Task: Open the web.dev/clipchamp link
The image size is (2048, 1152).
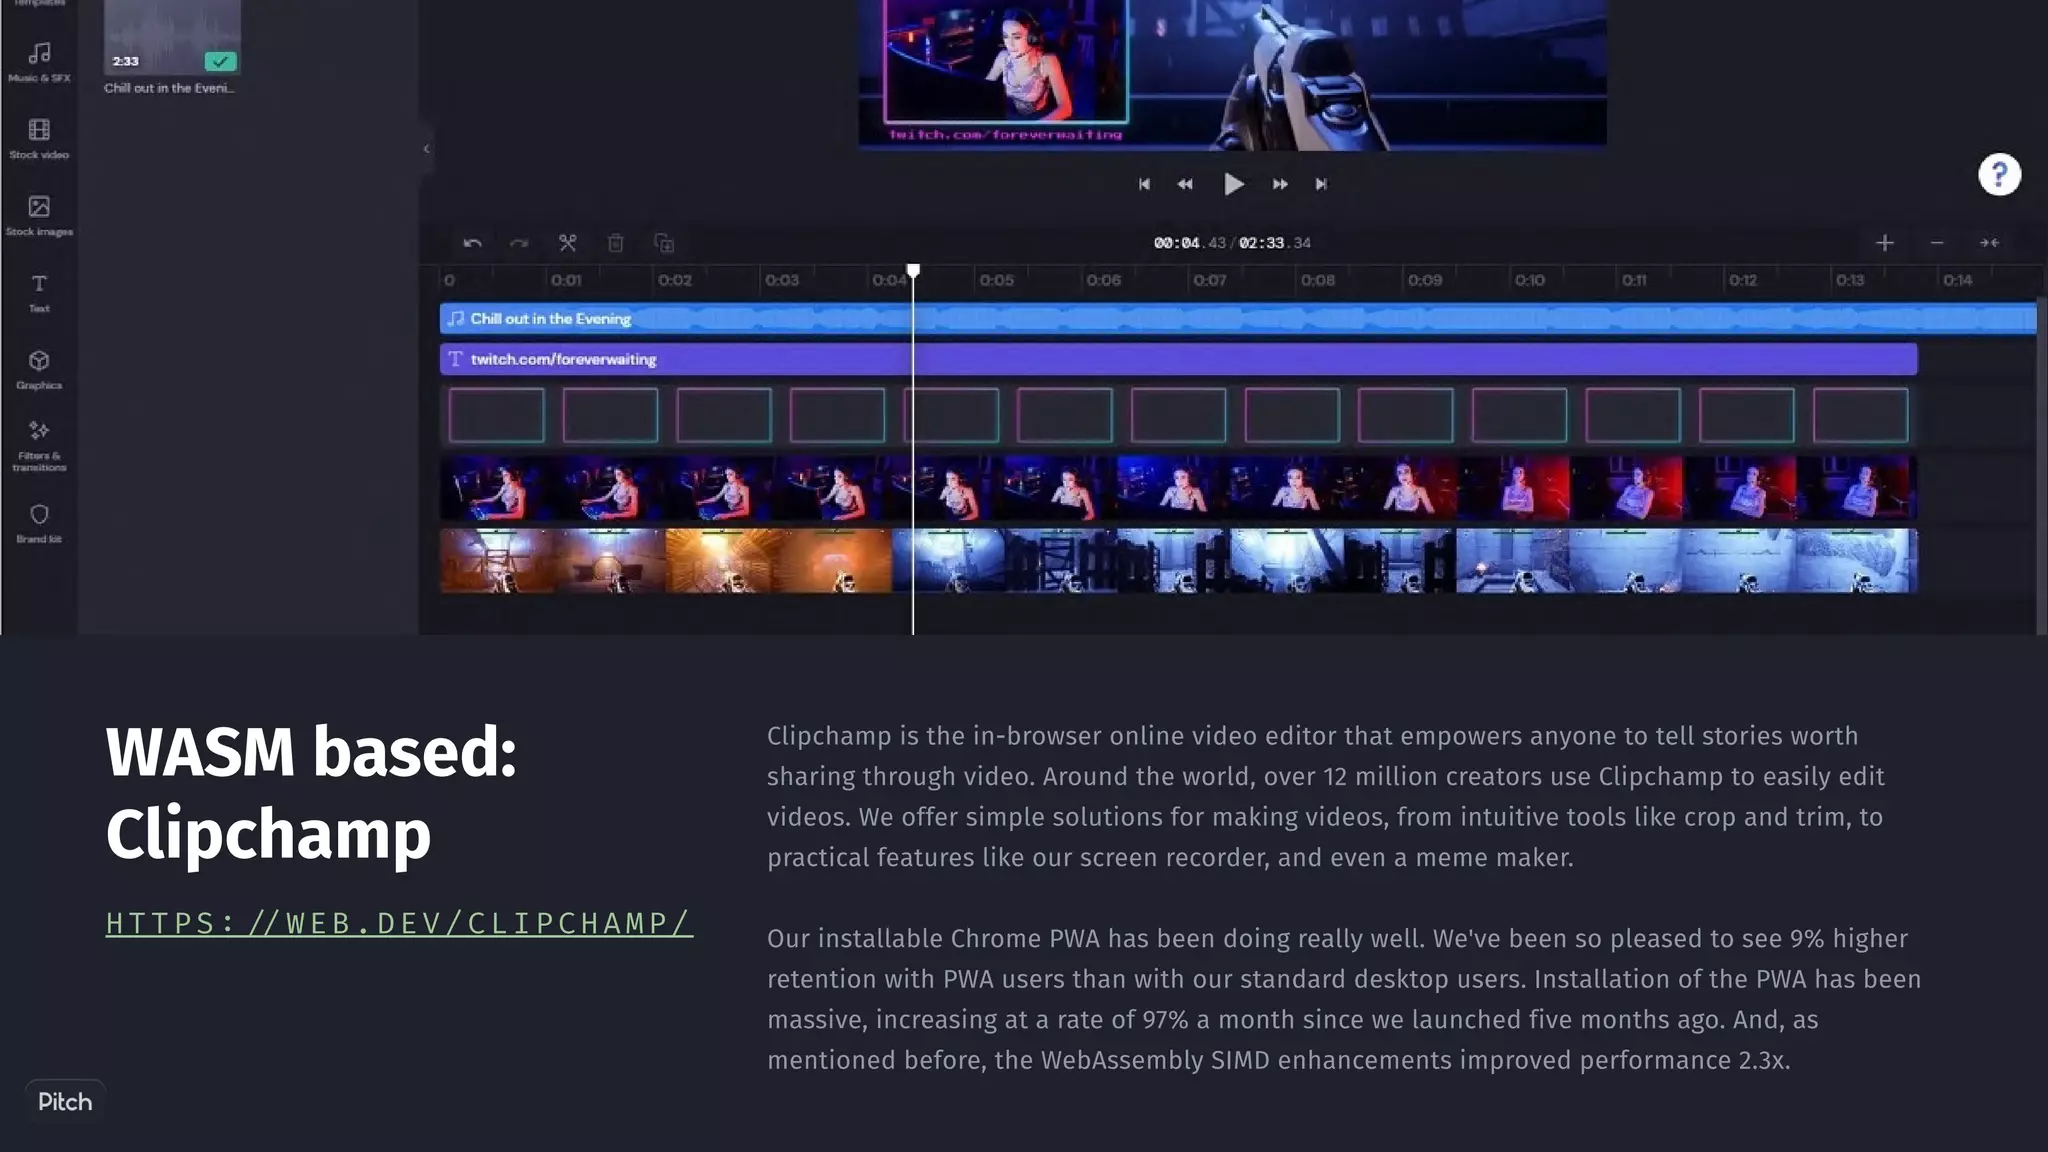Action: click(399, 923)
